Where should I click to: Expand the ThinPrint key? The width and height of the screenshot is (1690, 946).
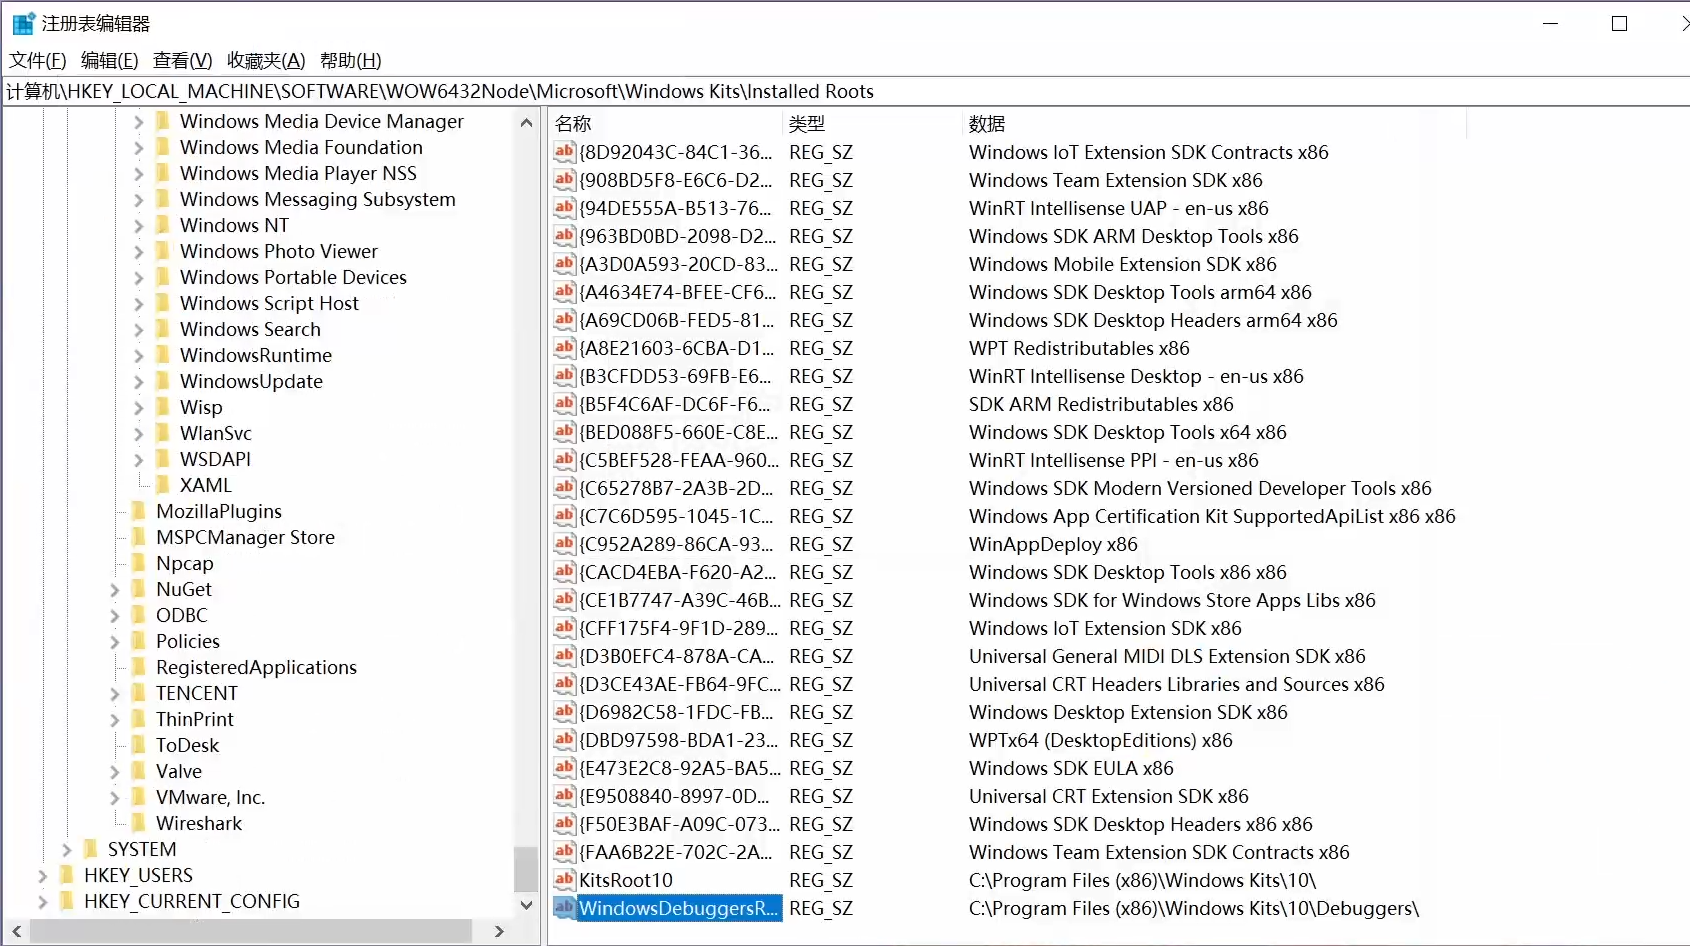[115, 720]
